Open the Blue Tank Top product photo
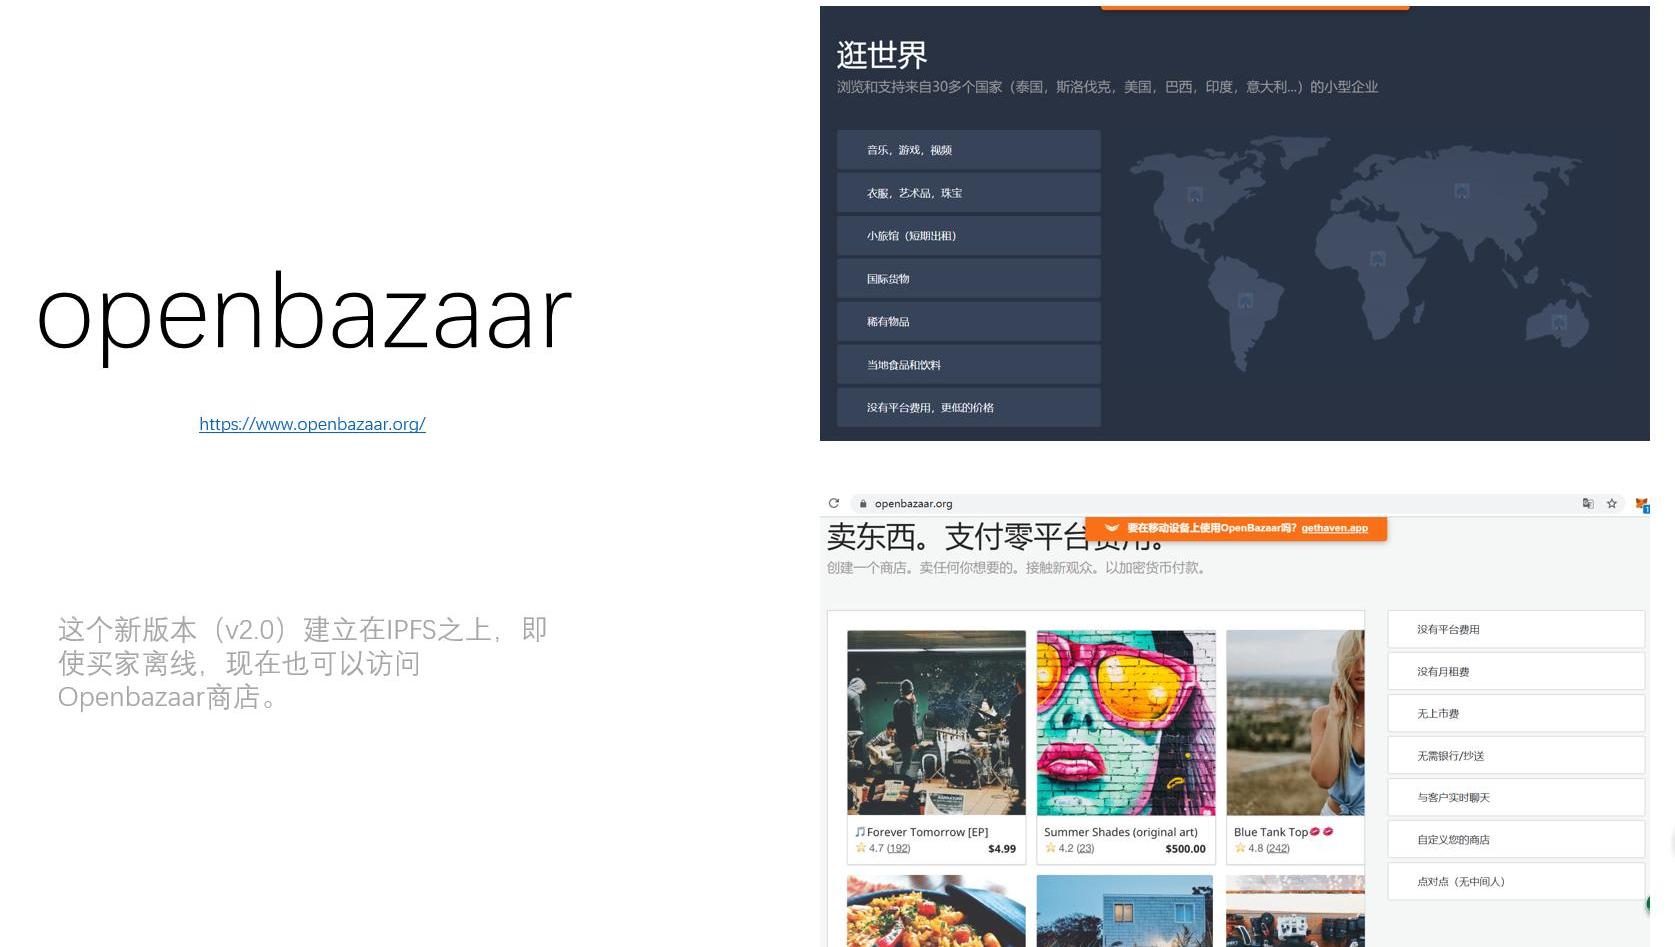Image resolution: width=1675 pixels, height=947 pixels. [x=1295, y=723]
